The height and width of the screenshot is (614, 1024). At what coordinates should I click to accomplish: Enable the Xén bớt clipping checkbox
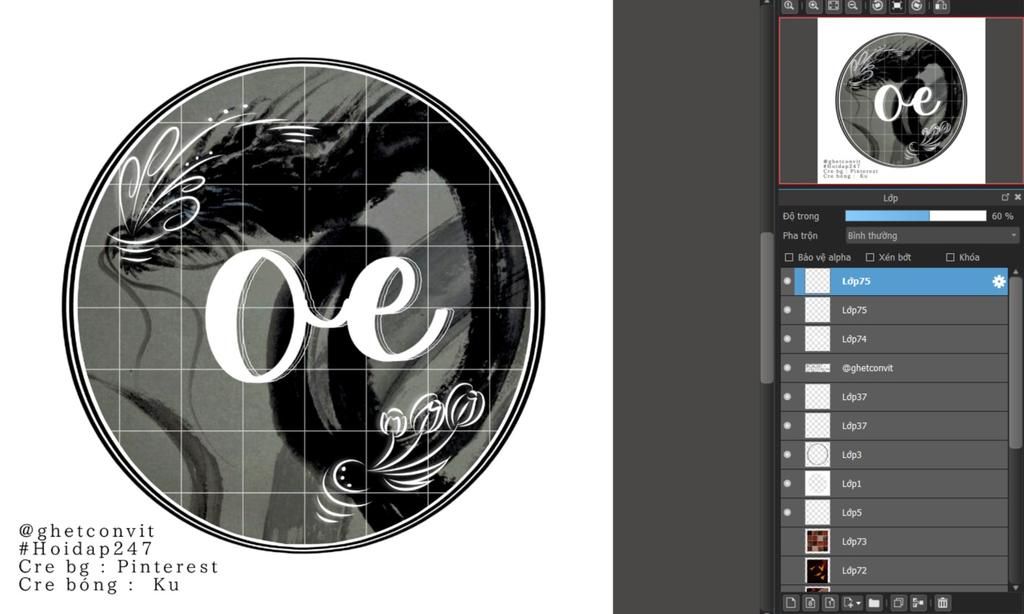coord(870,257)
